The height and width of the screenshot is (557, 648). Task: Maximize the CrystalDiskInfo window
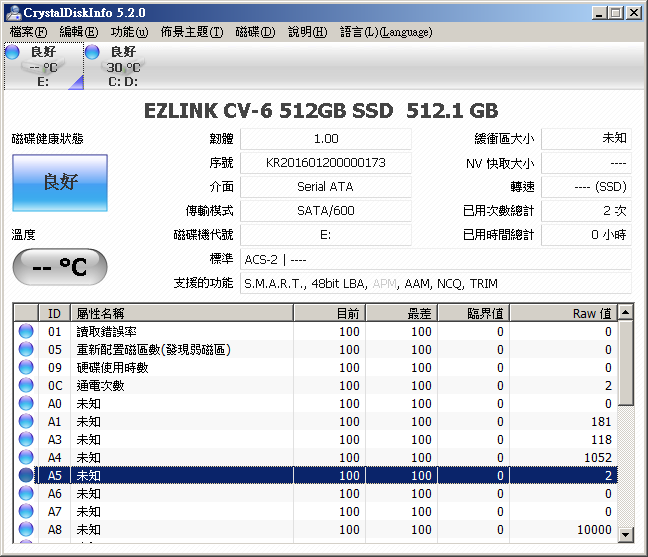[x=615, y=13]
